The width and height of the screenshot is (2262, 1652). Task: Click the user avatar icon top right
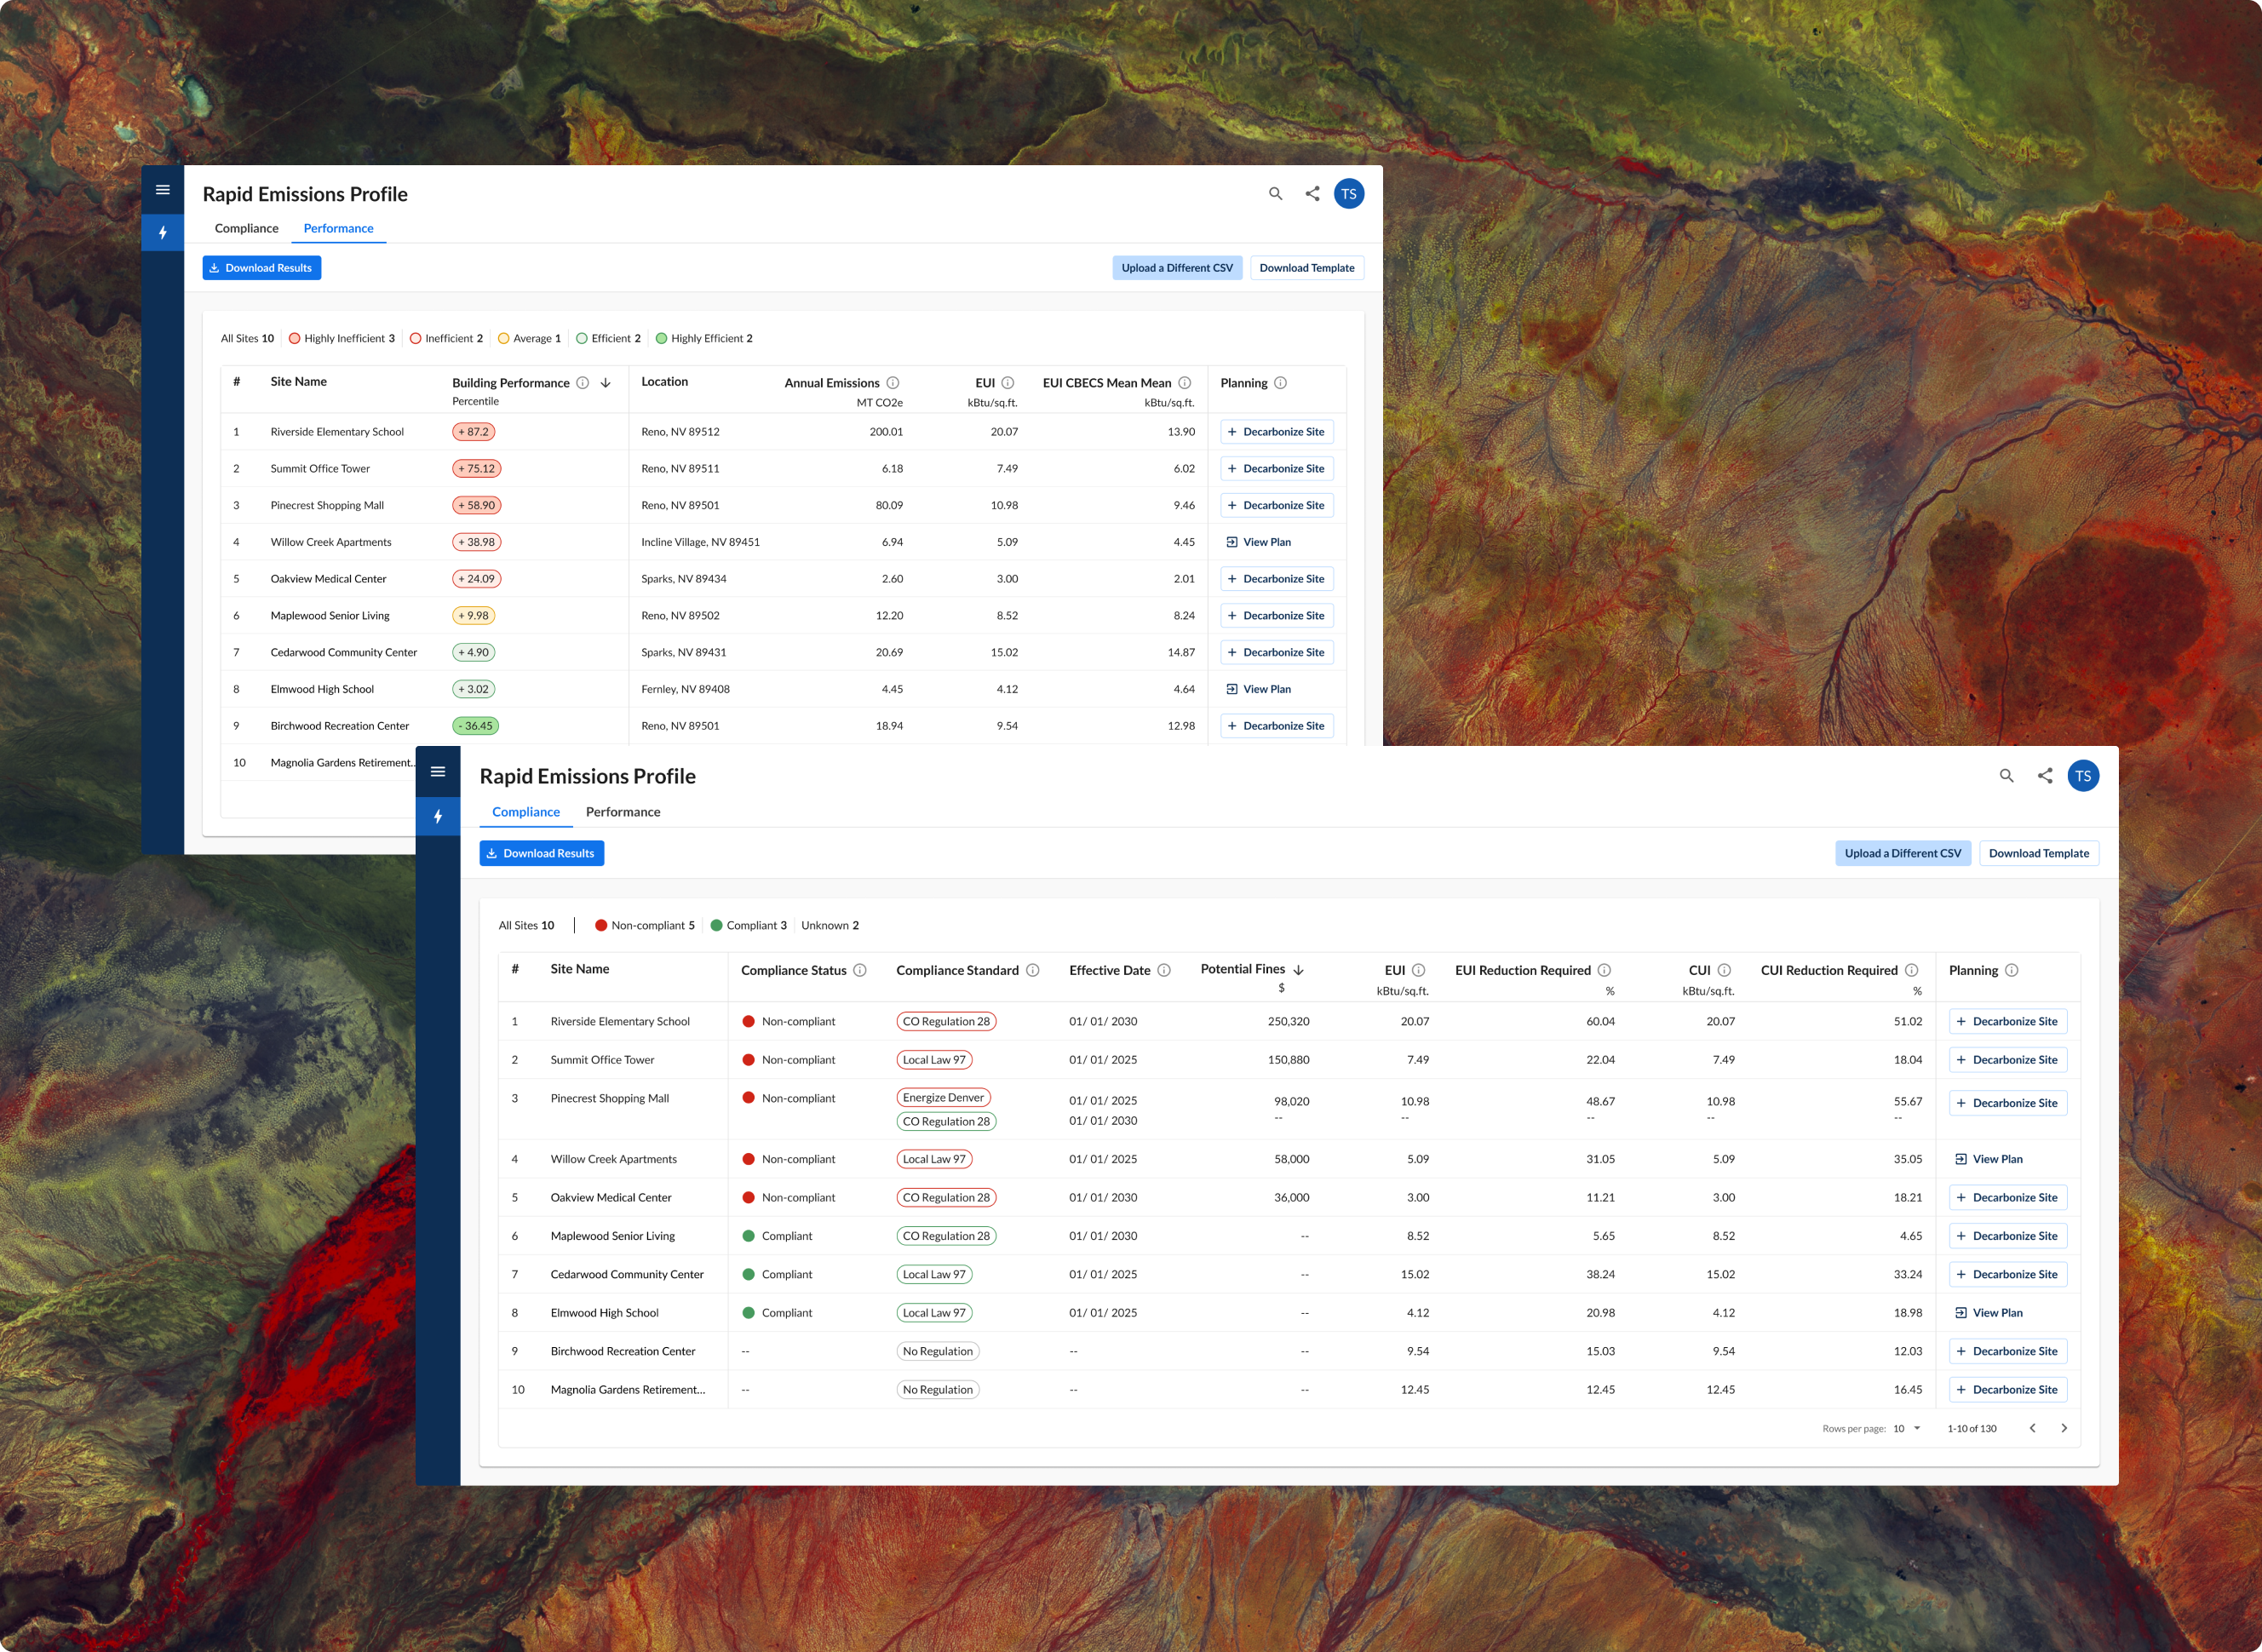[1351, 195]
